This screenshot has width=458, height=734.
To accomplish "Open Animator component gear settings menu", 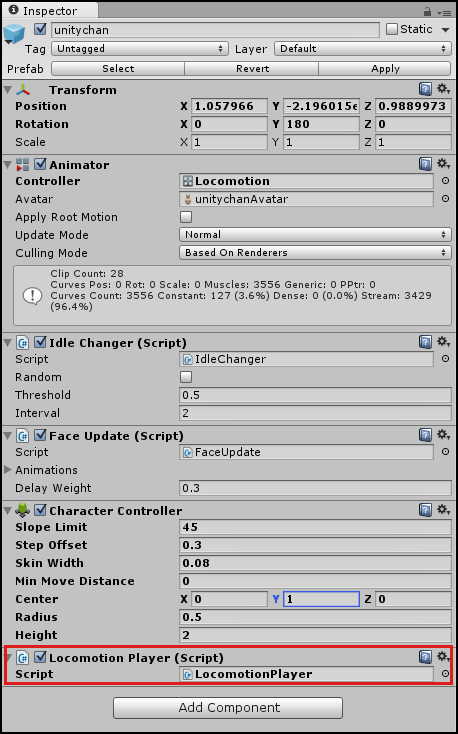I will click(x=443, y=163).
